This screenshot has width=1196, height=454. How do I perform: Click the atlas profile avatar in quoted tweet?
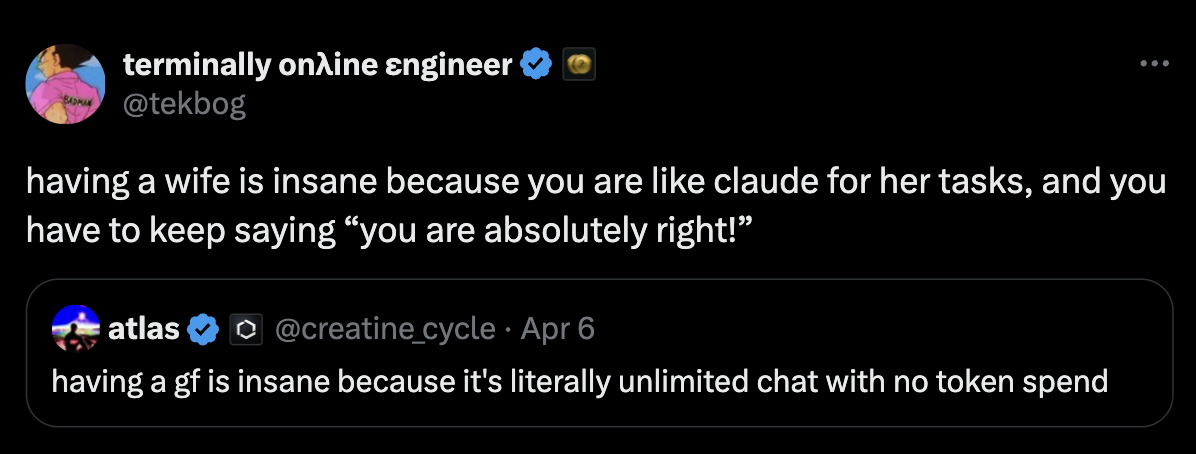75,328
